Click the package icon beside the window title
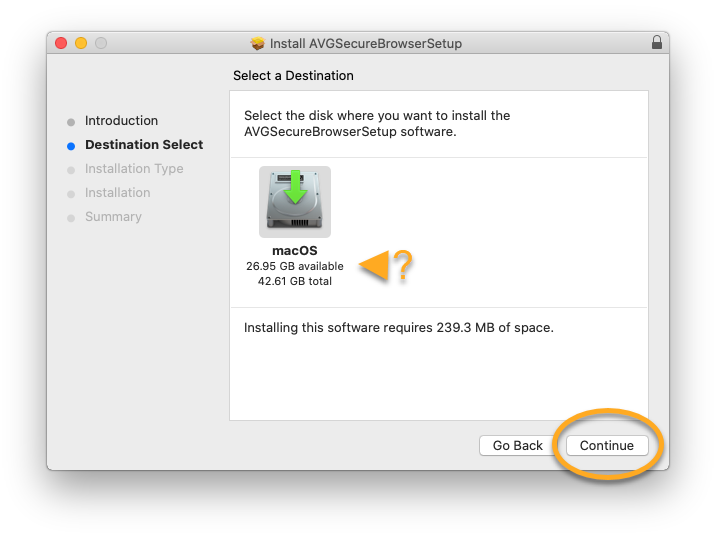719x551 pixels. pos(258,44)
